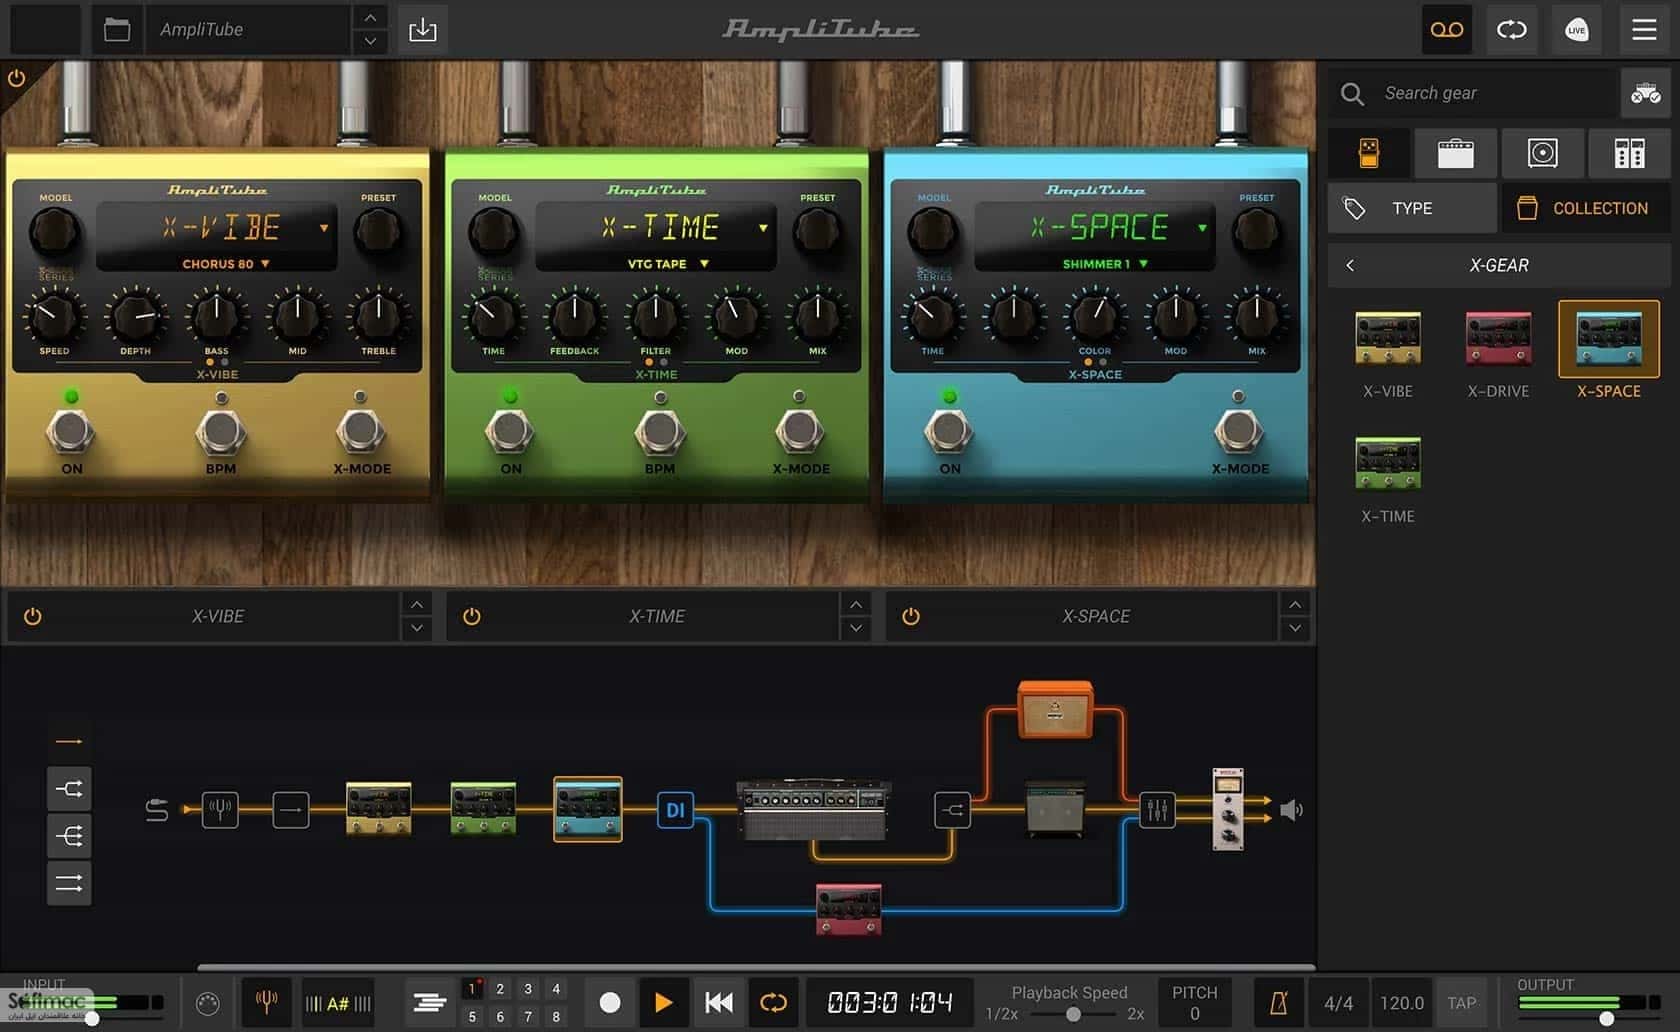1680x1032 pixels.
Task: Click the mixer block in signal chain
Action: pyautogui.click(x=1157, y=809)
